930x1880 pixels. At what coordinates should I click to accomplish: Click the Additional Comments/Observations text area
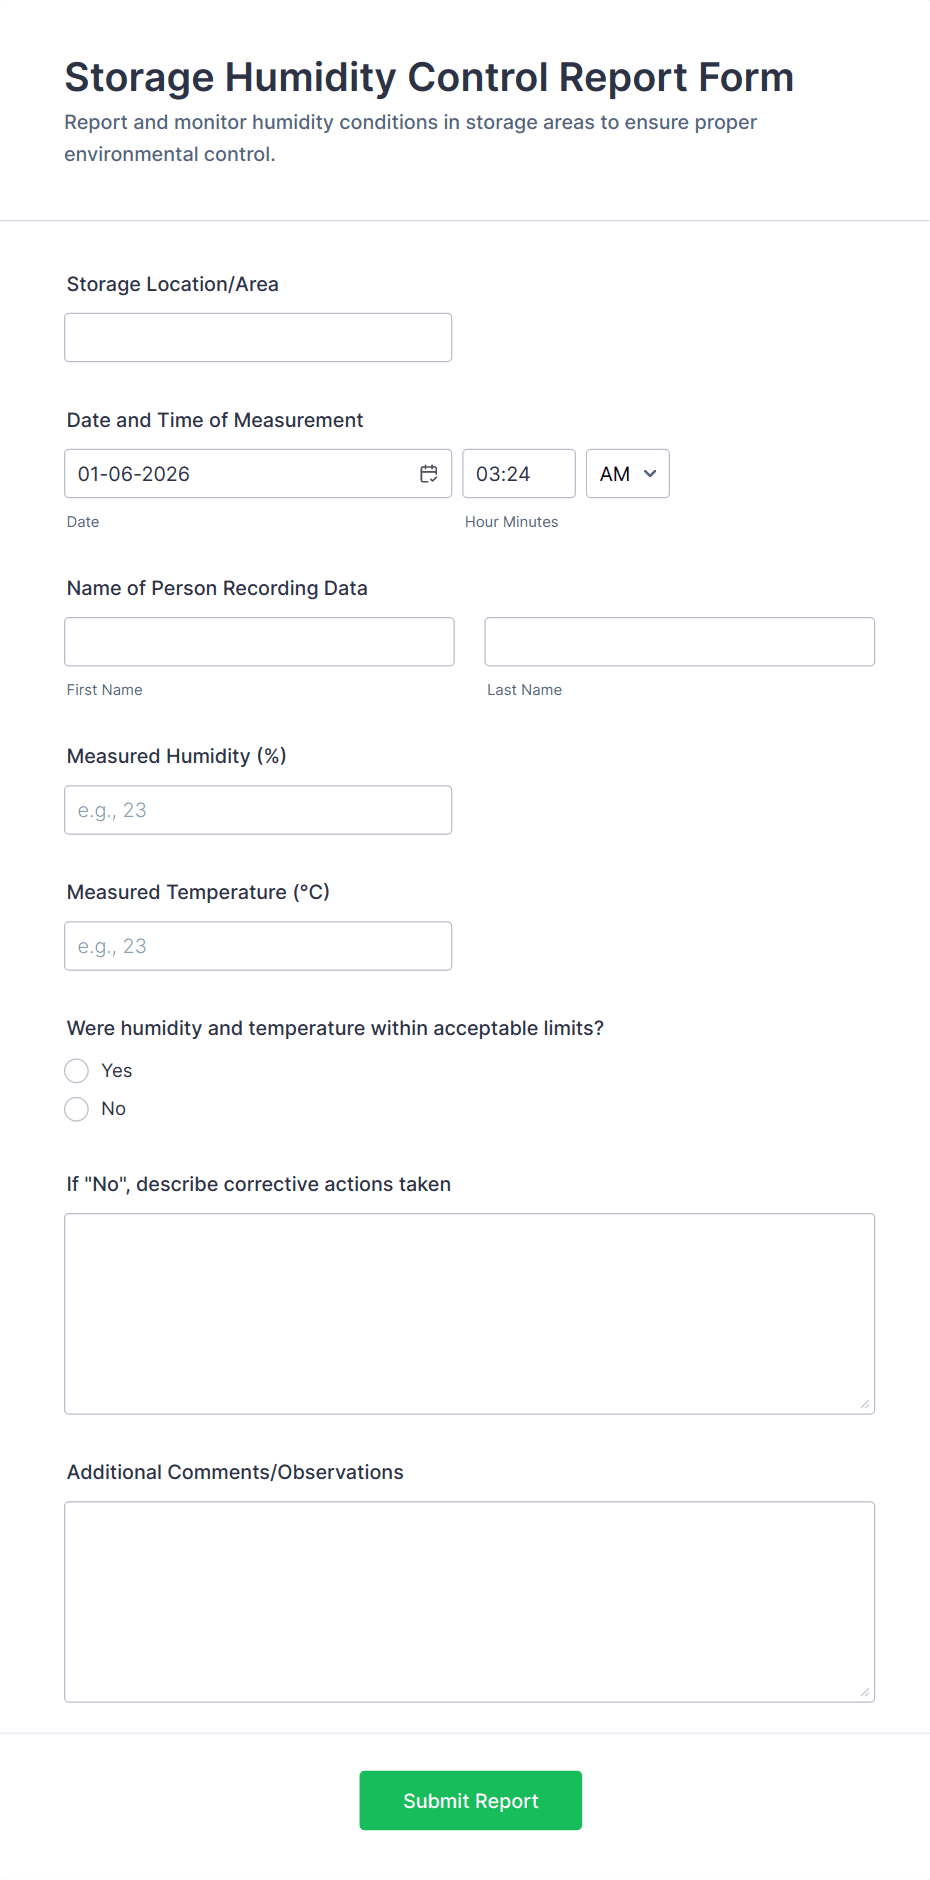tap(469, 1600)
